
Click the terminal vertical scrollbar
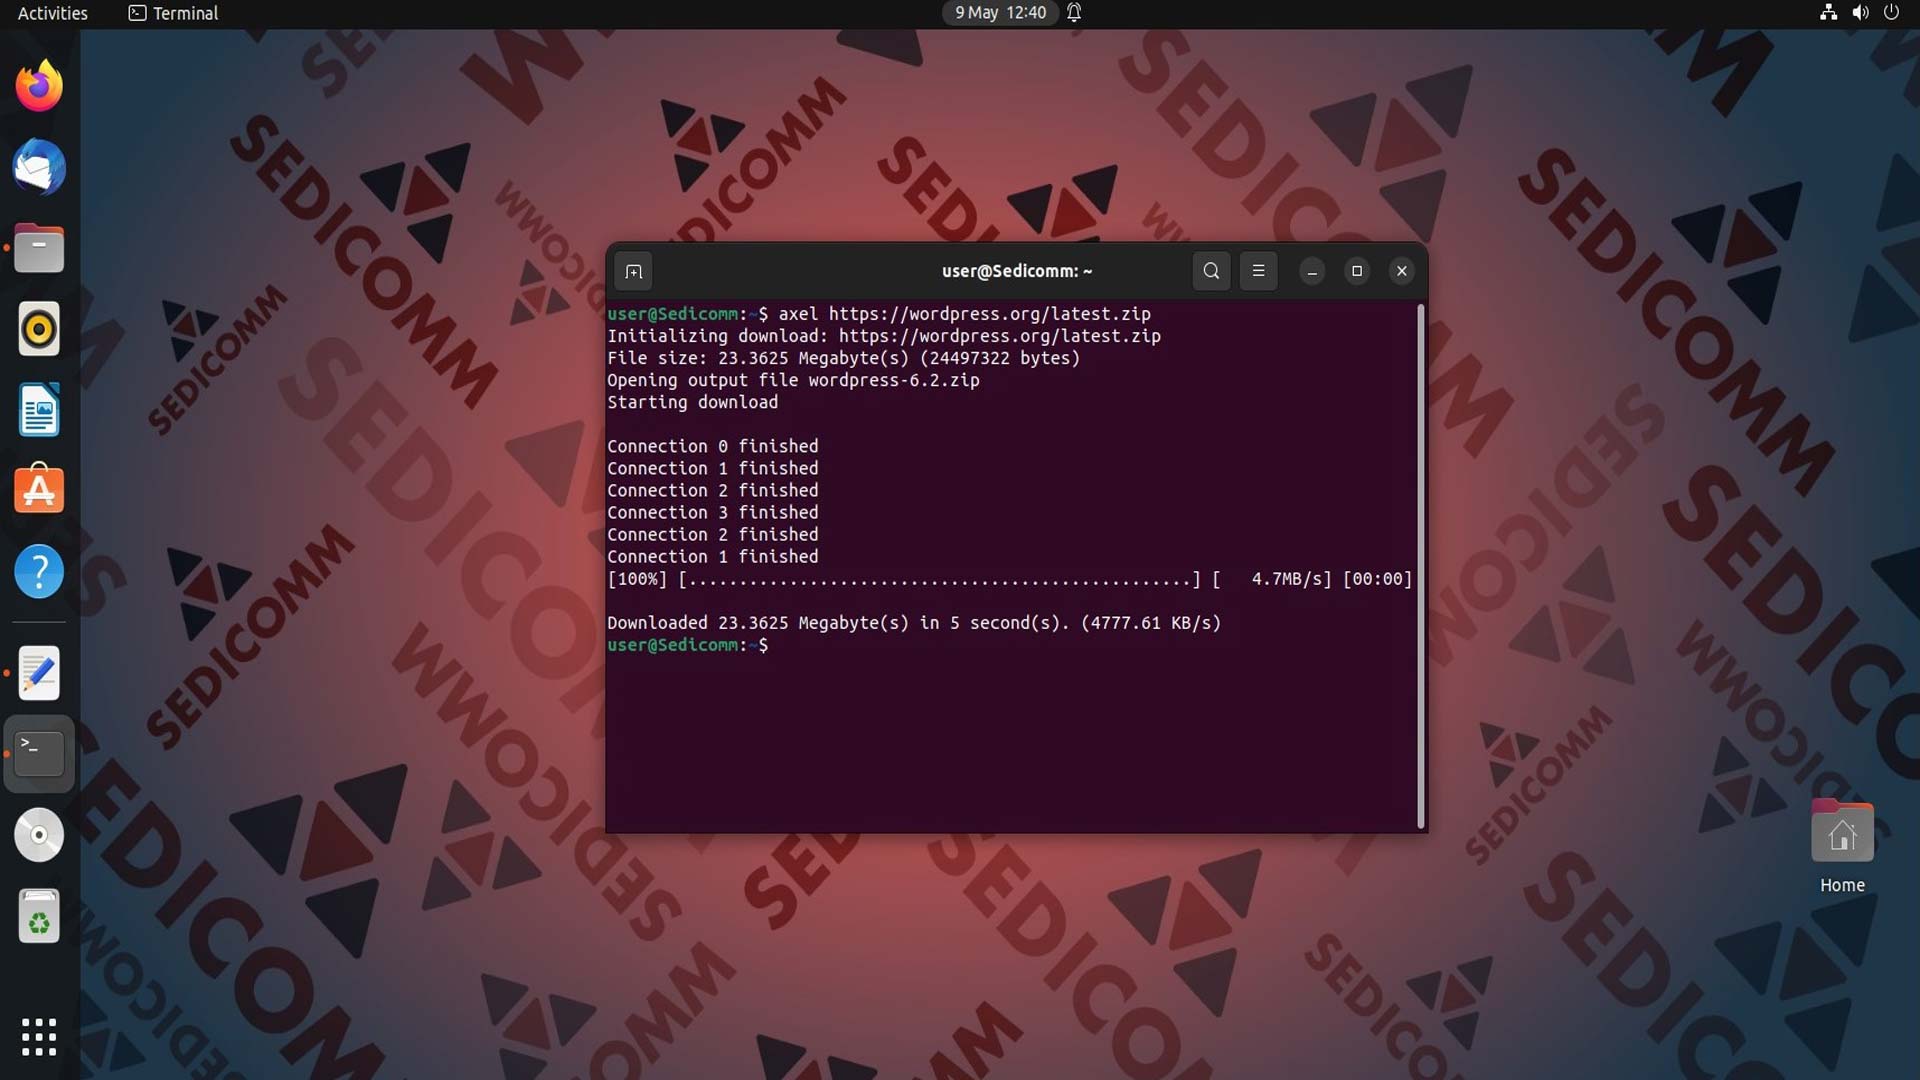point(1421,567)
